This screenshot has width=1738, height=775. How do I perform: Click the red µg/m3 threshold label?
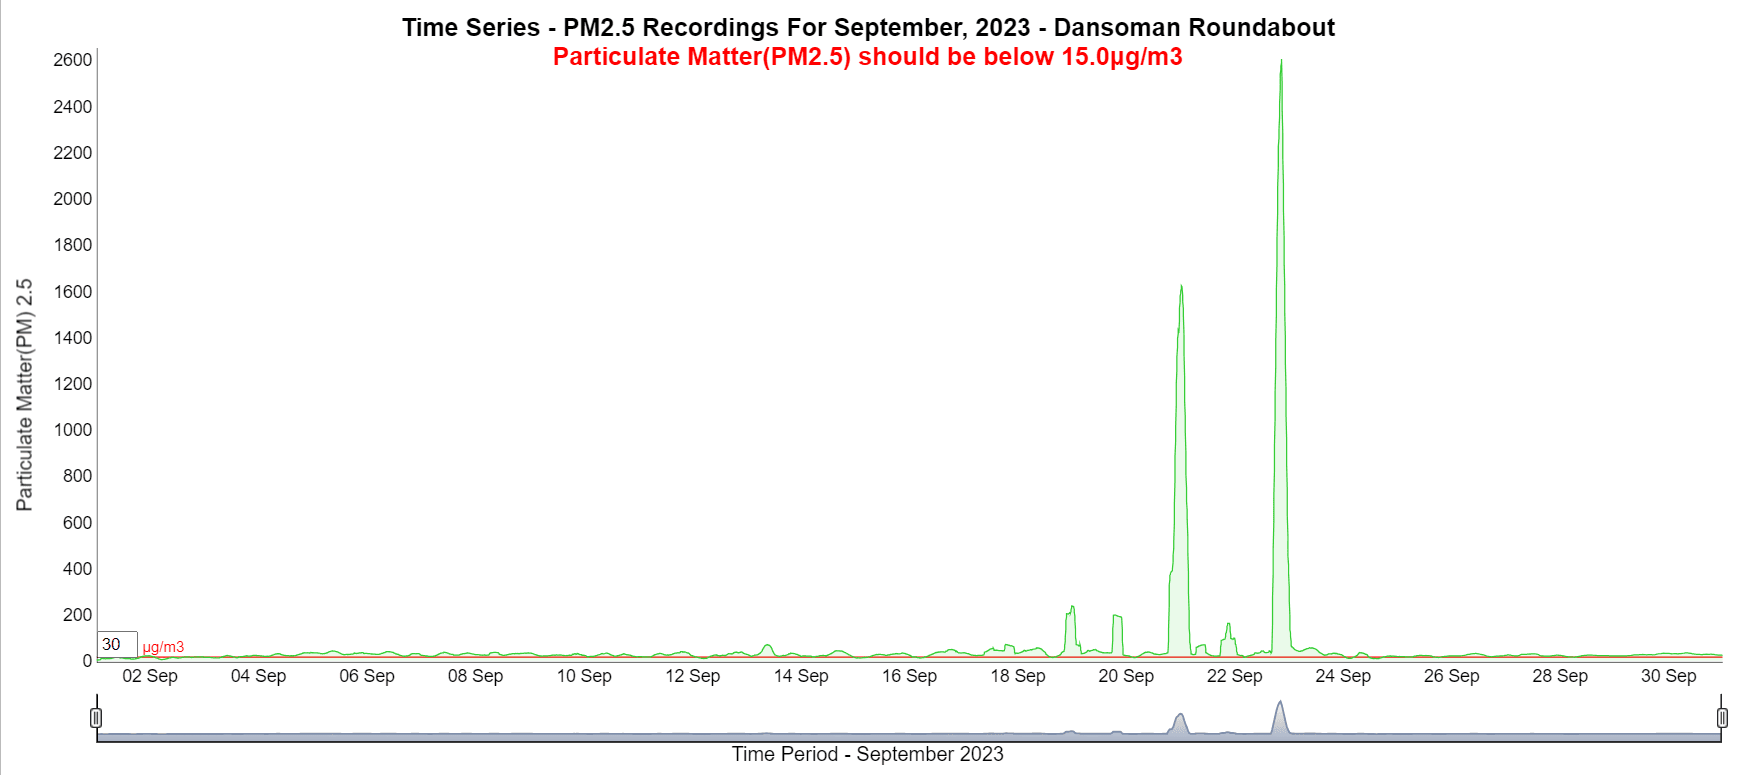(x=163, y=647)
